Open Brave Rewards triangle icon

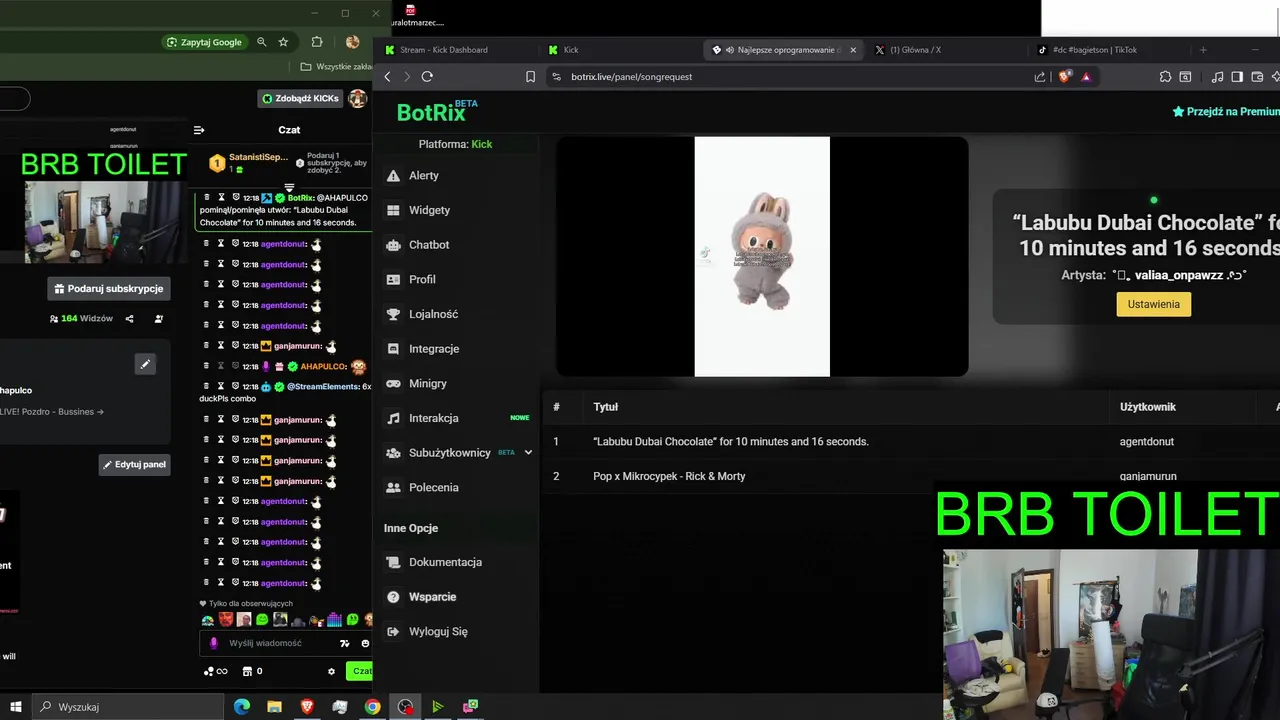1086,77
